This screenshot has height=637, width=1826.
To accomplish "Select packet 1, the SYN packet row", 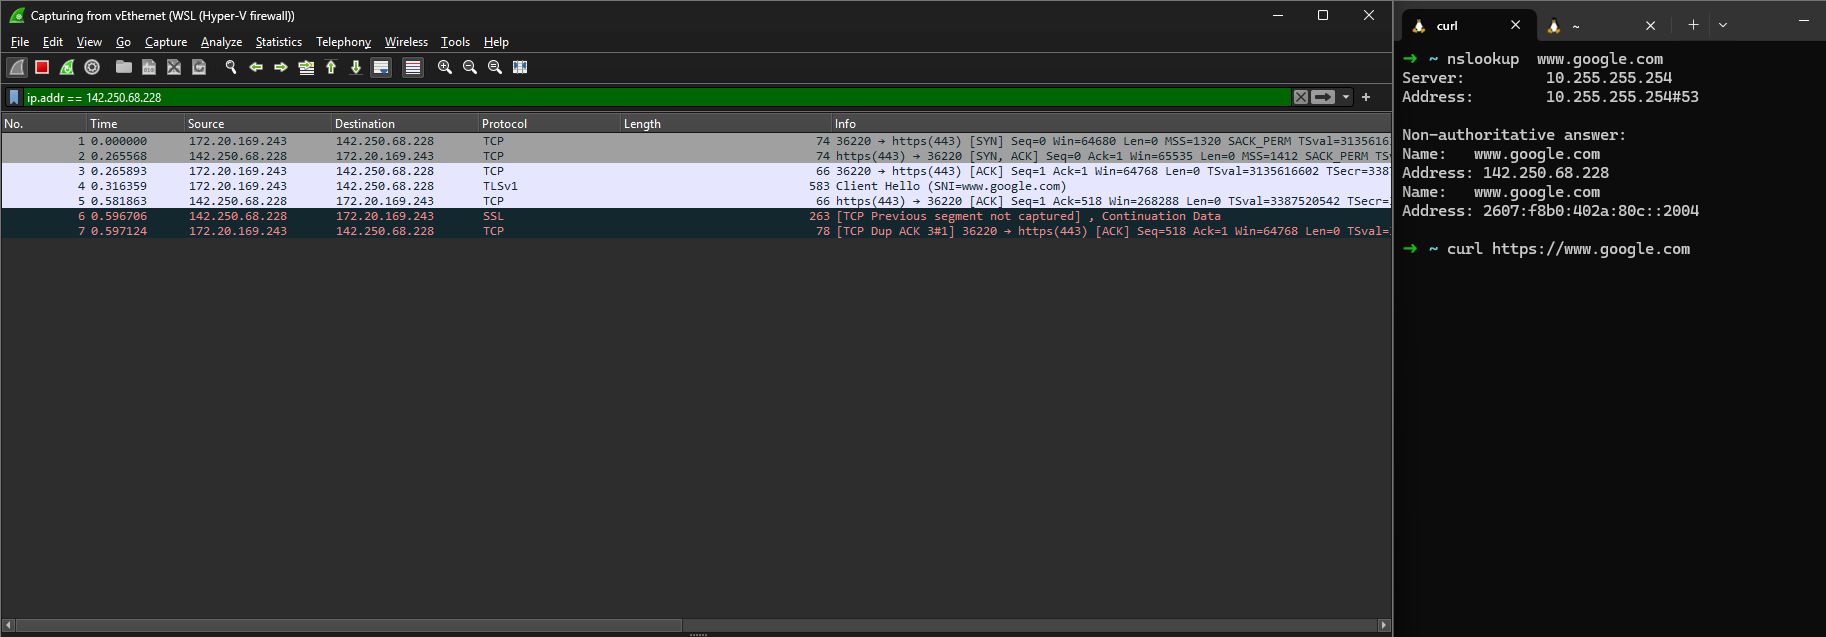I will coord(696,141).
